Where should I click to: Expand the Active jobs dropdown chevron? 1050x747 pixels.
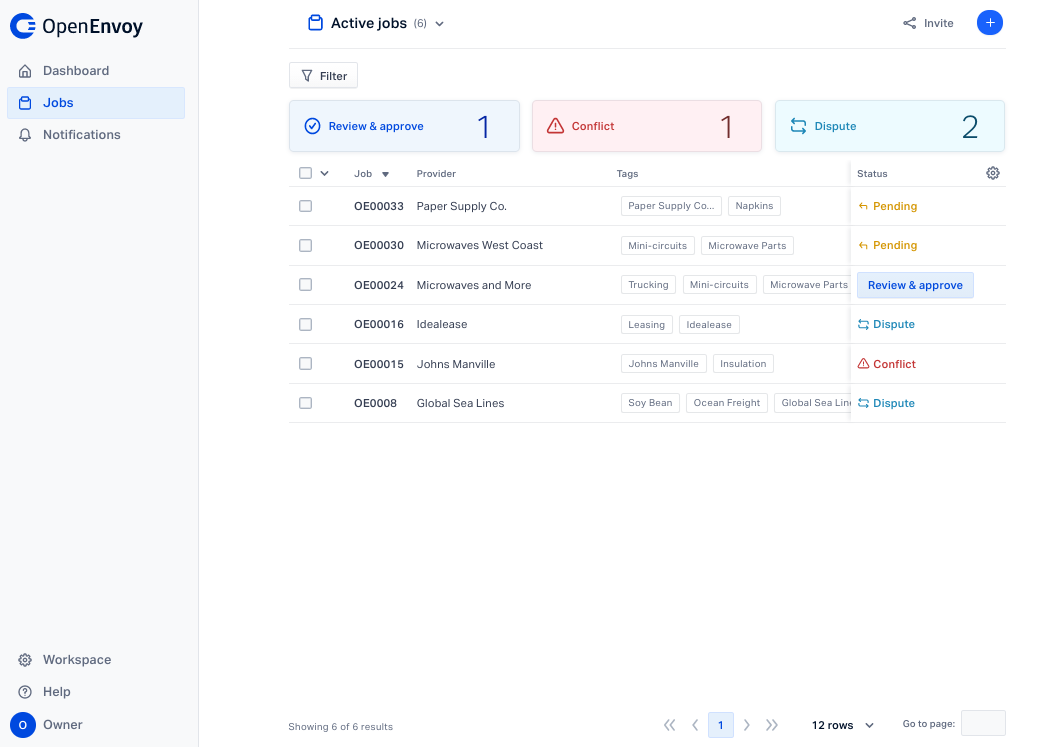coord(439,24)
